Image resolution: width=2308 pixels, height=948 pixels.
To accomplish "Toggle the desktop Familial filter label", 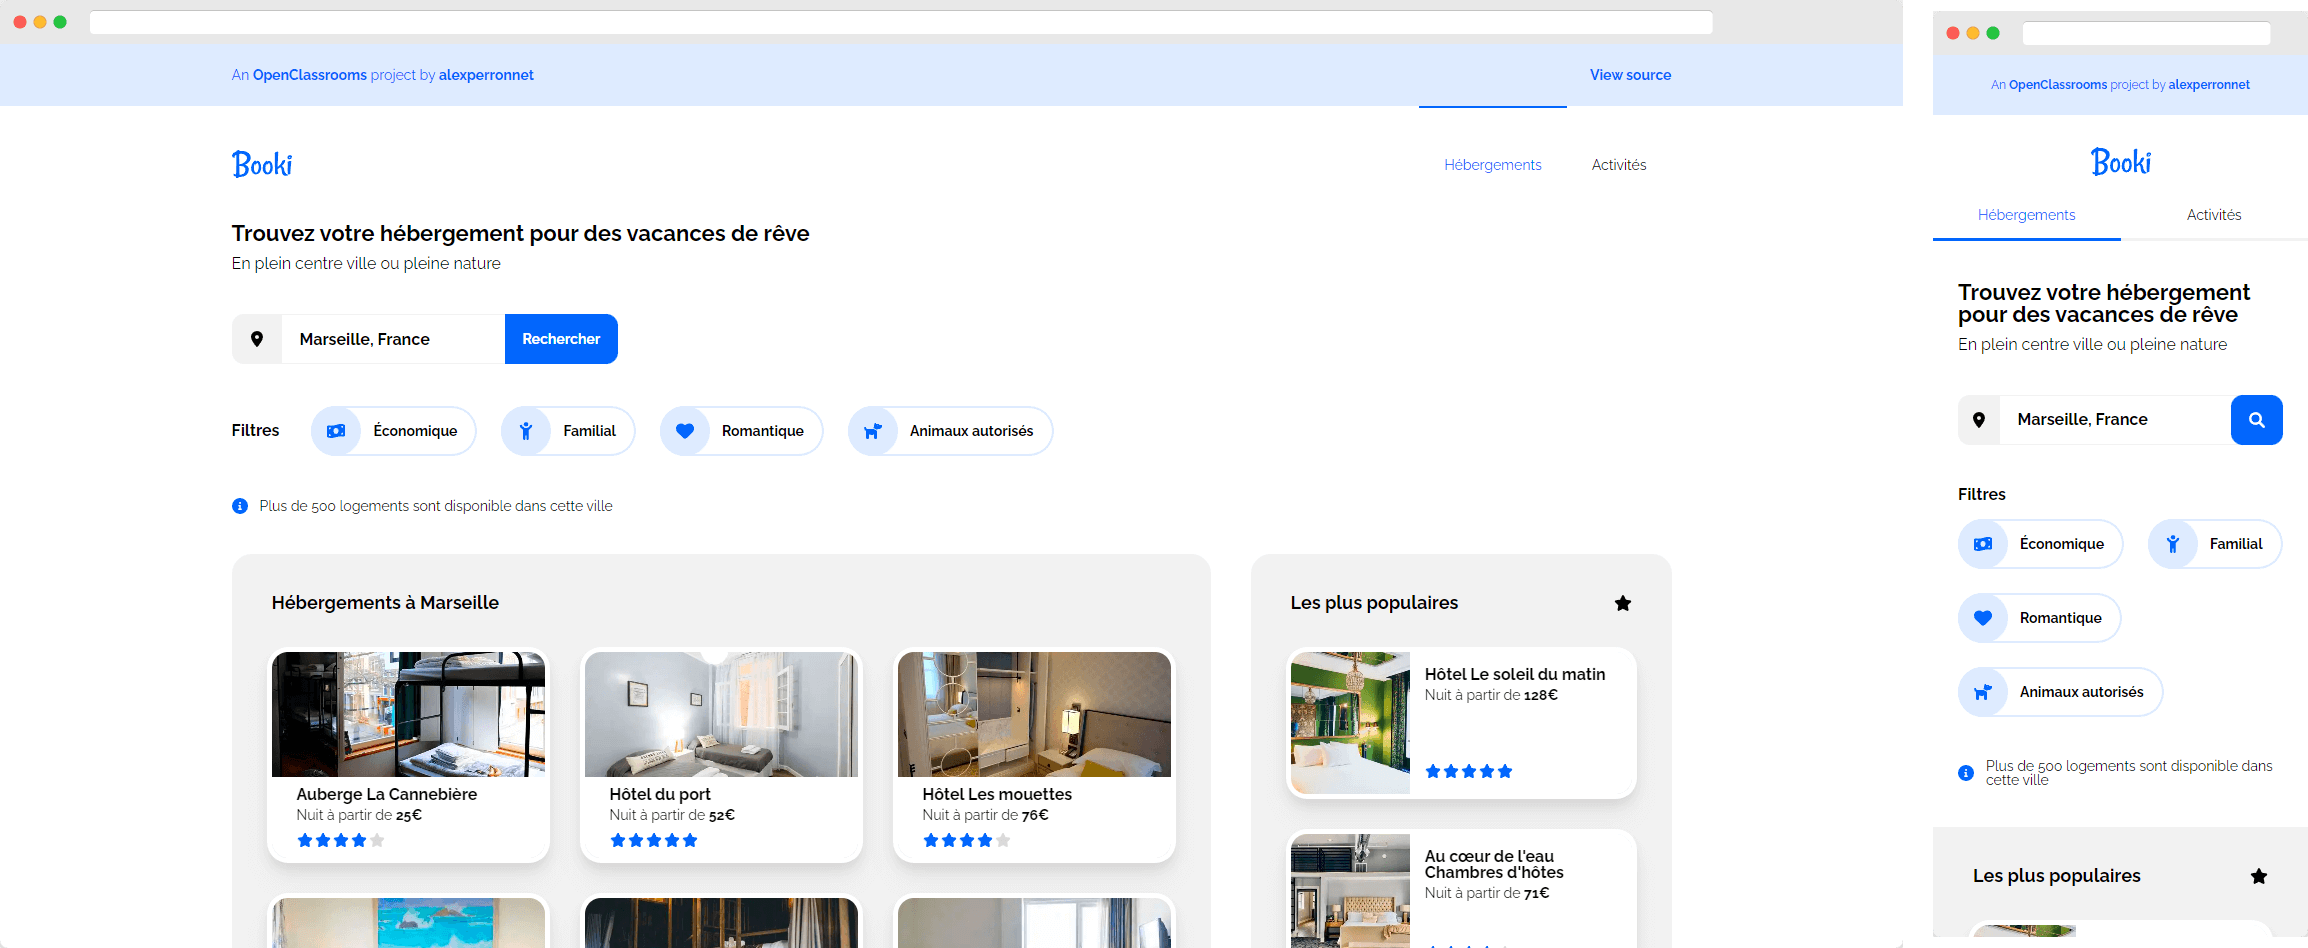I will (x=589, y=431).
